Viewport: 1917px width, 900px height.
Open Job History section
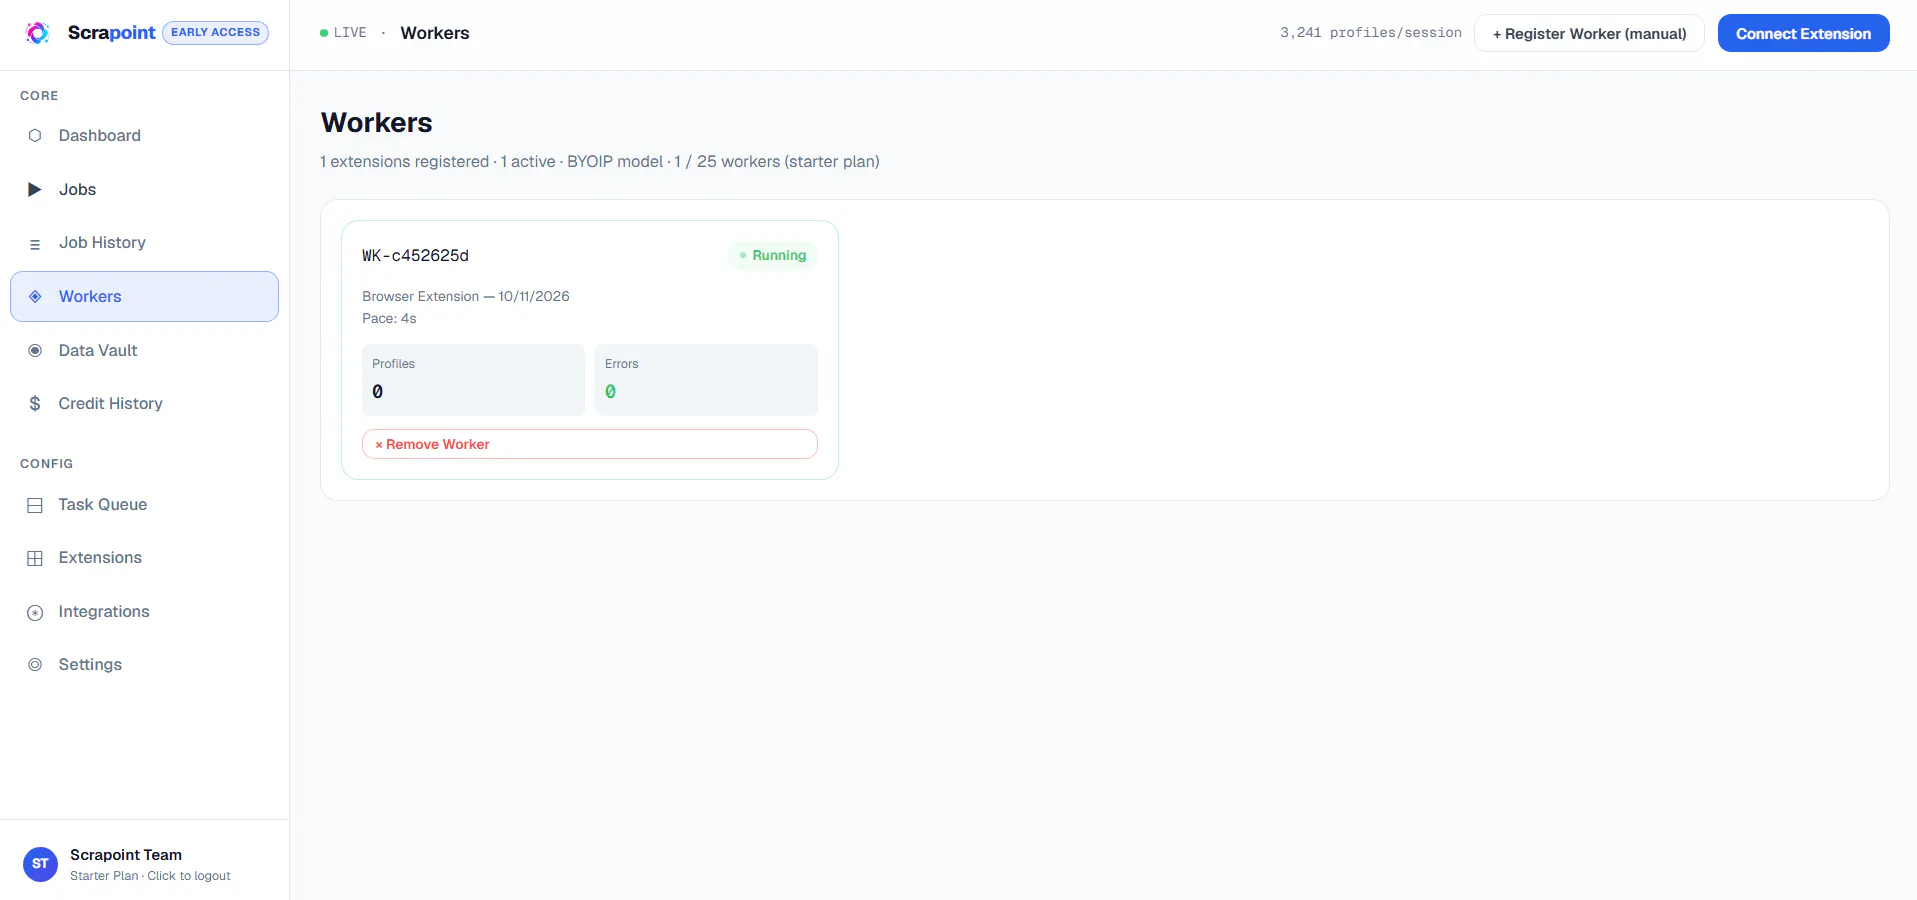click(x=145, y=243)
